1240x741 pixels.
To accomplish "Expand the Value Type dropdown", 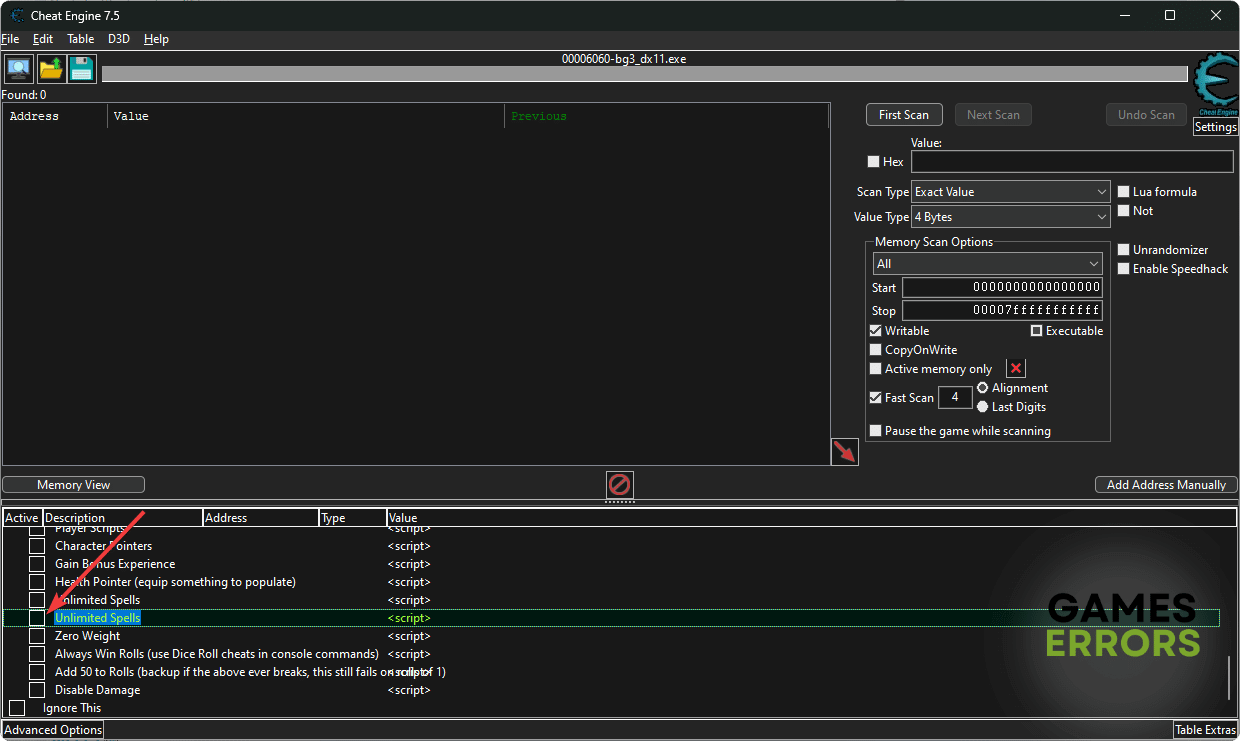I will 1011,217.
